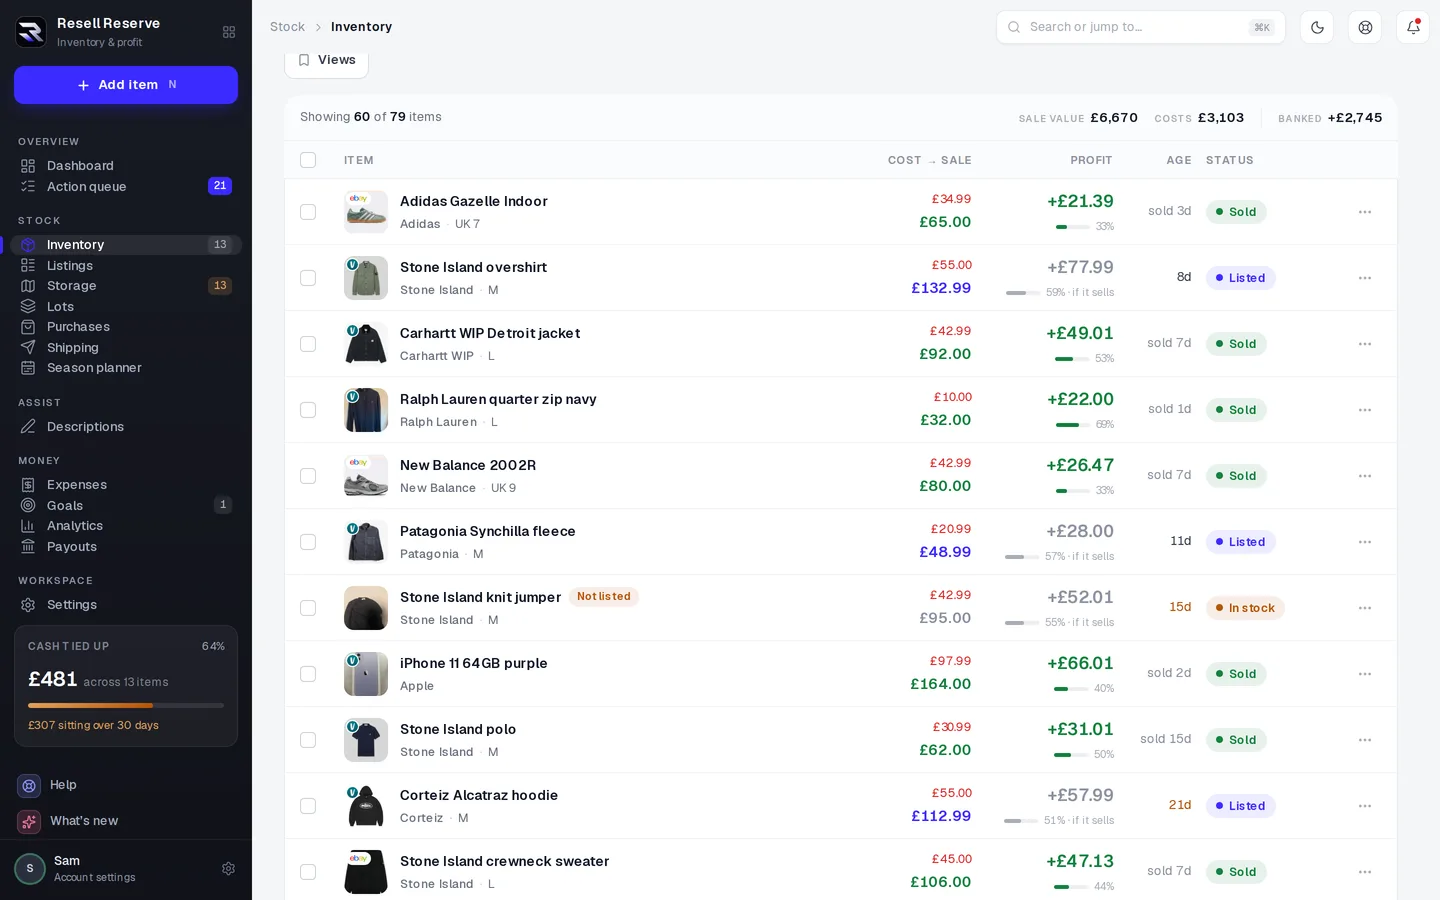The width and height of the screenshot is (1440, 900).
Task: Click the Resell Reserve logo icon
Action: [x=31, y=32]
